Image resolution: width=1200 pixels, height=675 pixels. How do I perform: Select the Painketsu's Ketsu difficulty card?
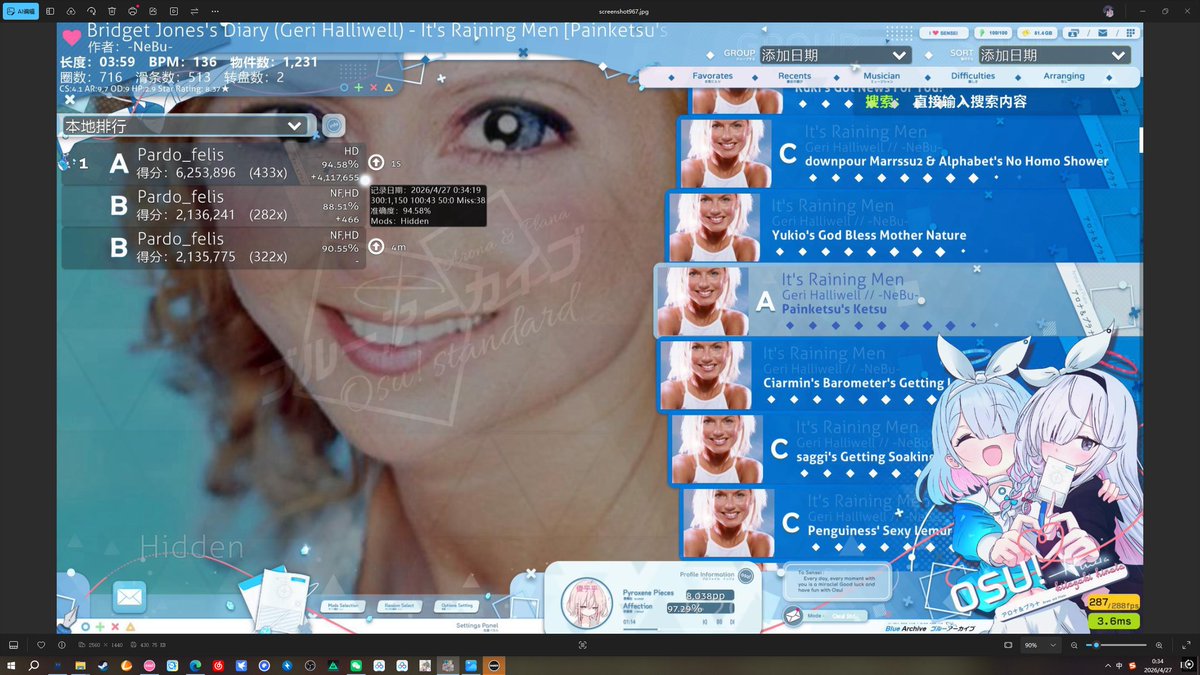tap(897, 300)
